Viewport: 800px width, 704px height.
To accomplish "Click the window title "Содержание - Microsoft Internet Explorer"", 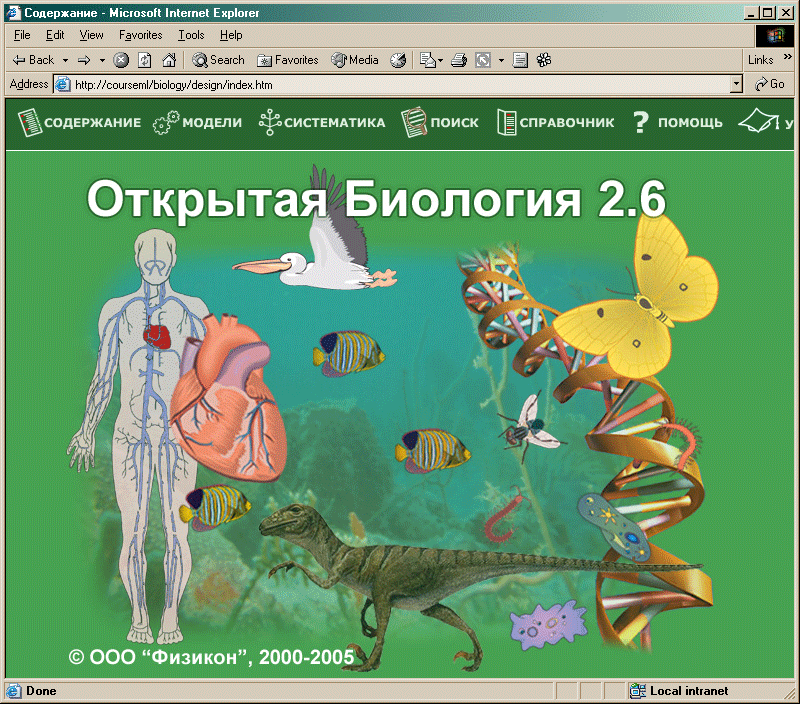I will pyautogui.click(x=142, y=13).
